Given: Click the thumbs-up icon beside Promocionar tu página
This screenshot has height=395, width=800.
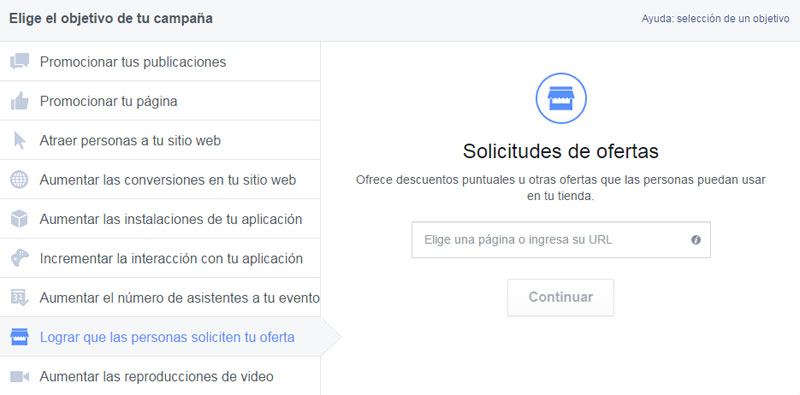Looking at the screenshot, I should click(x=19, y=101).
